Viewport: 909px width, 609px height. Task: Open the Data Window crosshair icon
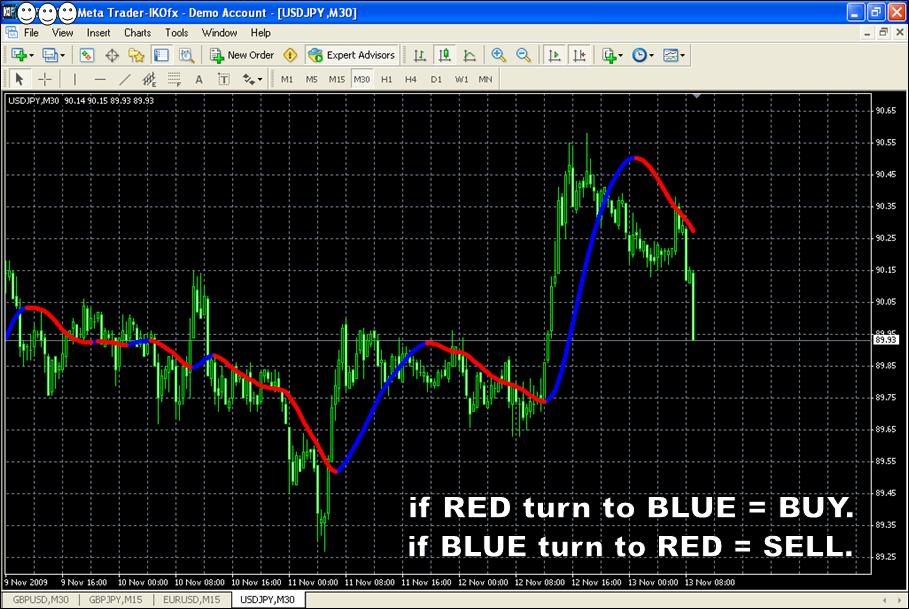[x=112, y=55]
